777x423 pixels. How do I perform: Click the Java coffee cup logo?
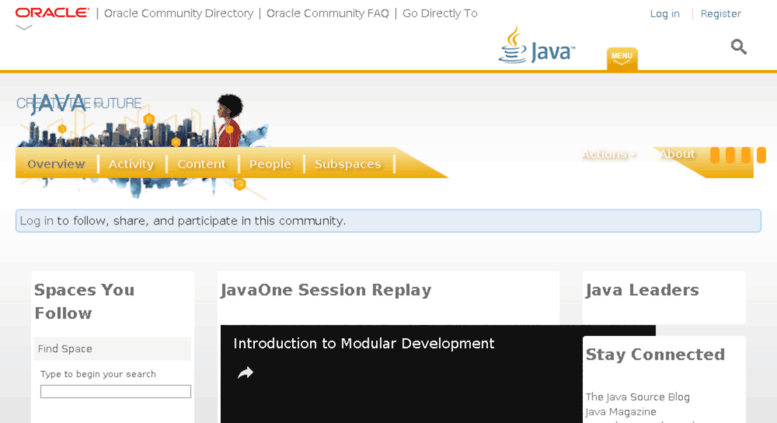[x=536, y=46]
